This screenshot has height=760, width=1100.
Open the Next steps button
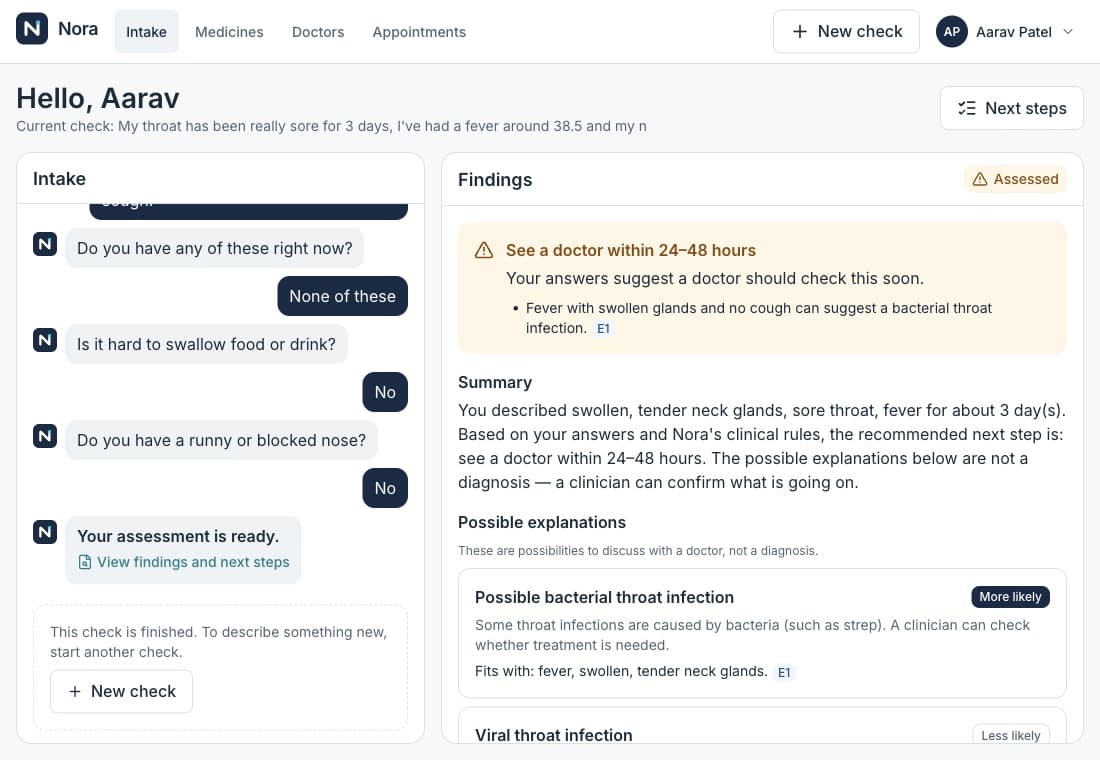1012,108
